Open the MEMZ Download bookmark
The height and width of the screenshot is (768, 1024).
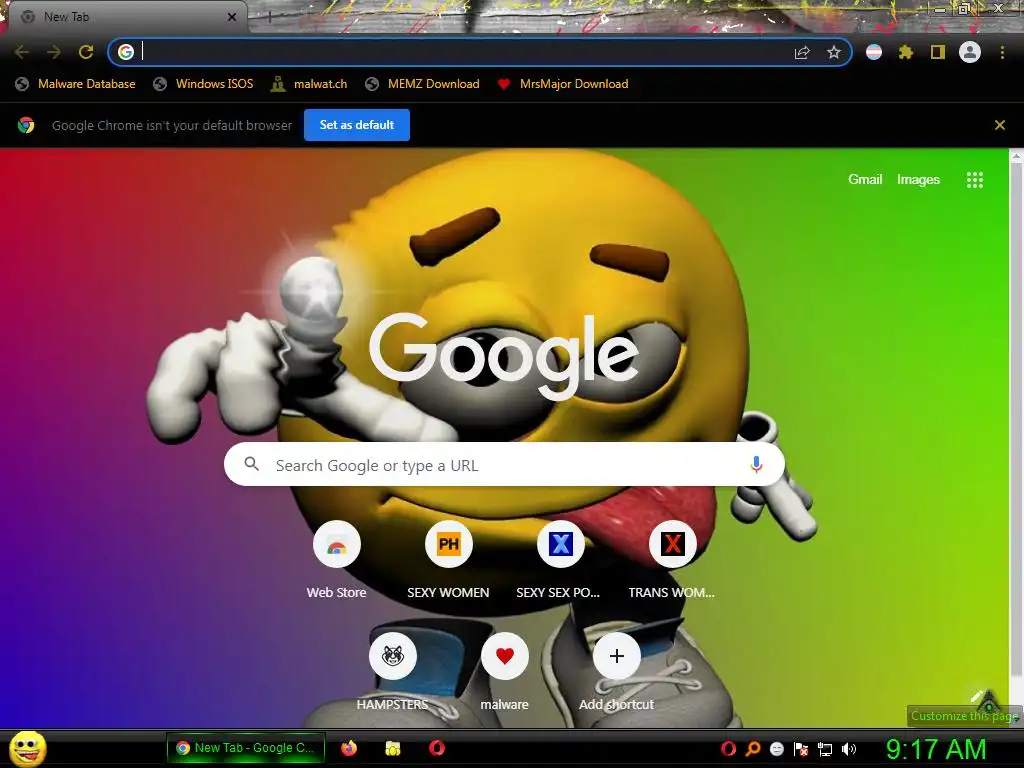click(423, 84)
